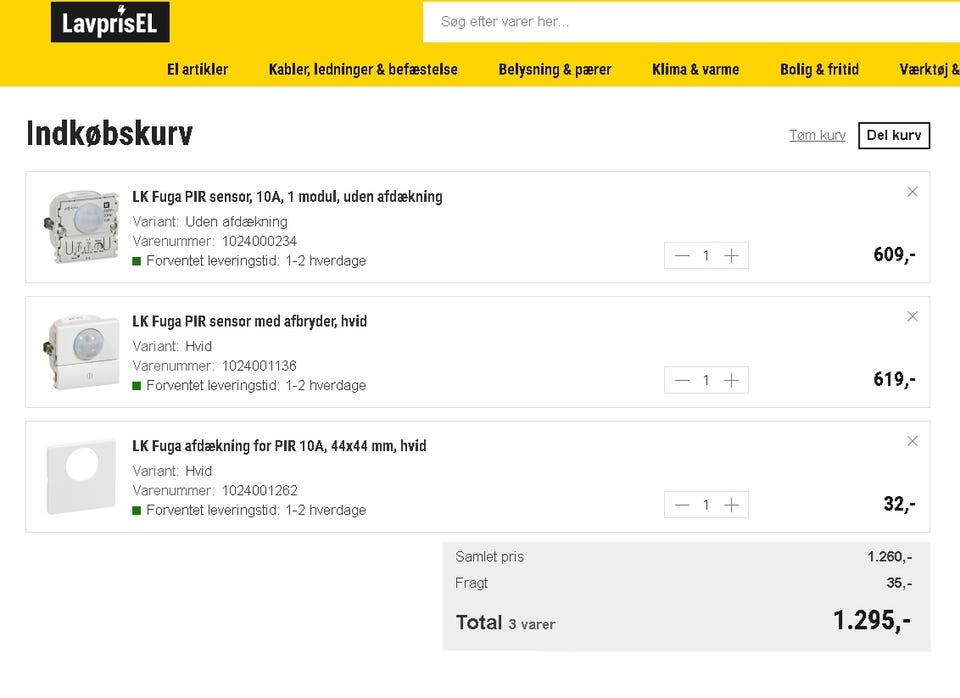The width and height of the screenshot is (960, 698).
Task: Open Klima & varme menu
Action: pos(696,69)
